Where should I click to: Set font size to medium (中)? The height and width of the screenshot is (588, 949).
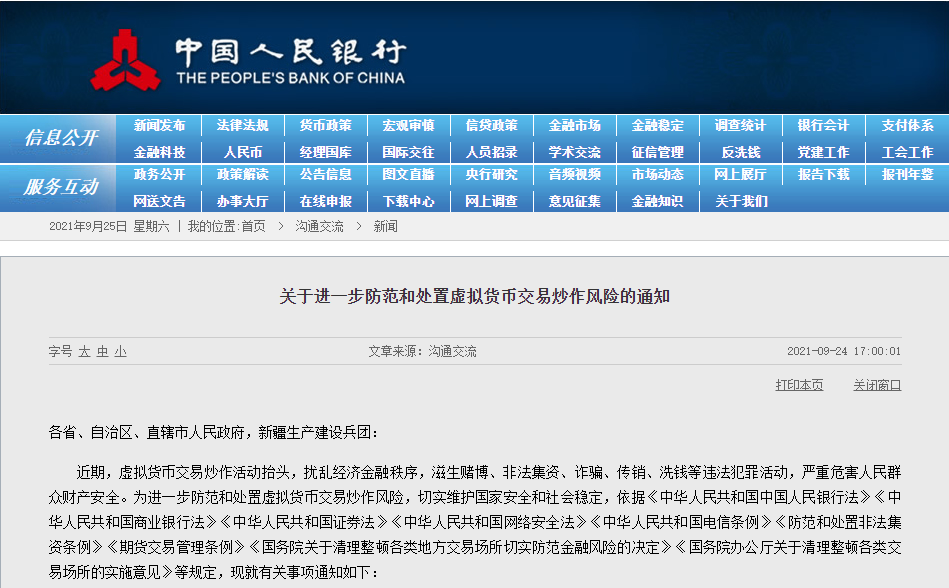102,351
